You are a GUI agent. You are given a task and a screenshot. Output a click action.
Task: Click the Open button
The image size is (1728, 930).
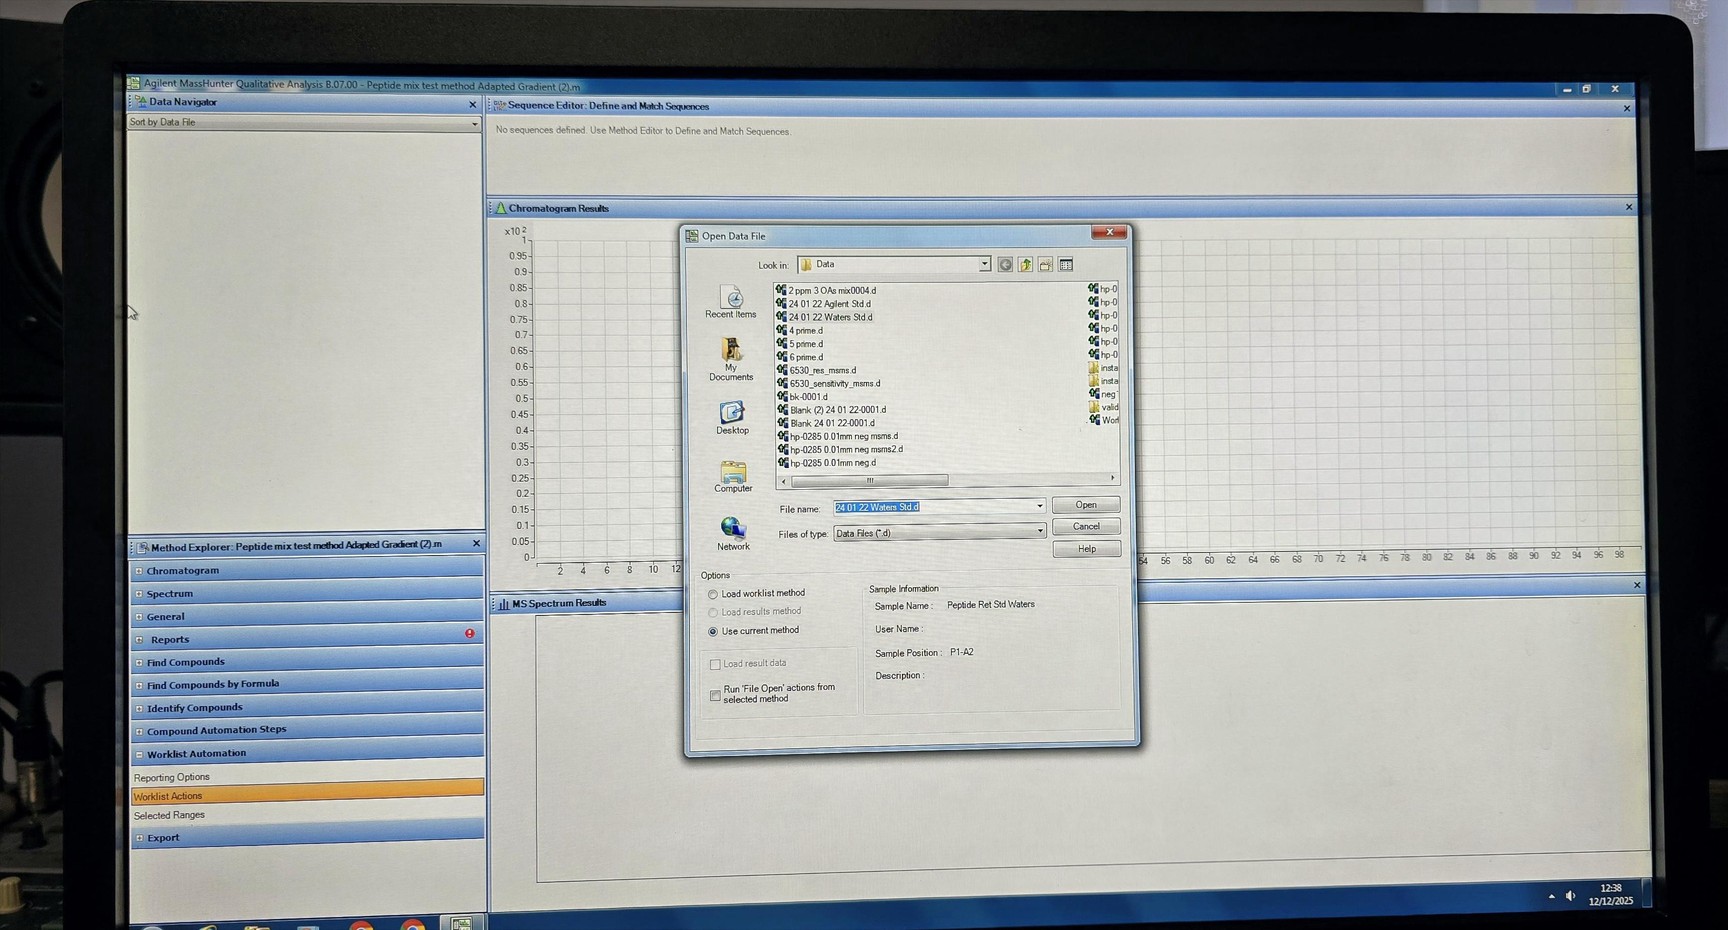click(1086, 504)
